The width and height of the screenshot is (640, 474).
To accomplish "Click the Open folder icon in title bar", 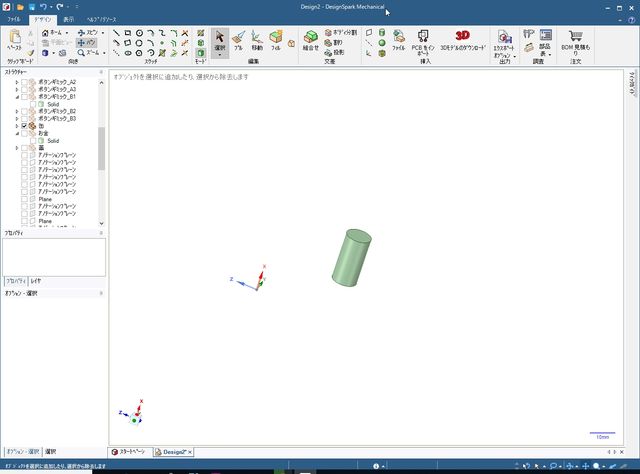I will pos(20,7).
